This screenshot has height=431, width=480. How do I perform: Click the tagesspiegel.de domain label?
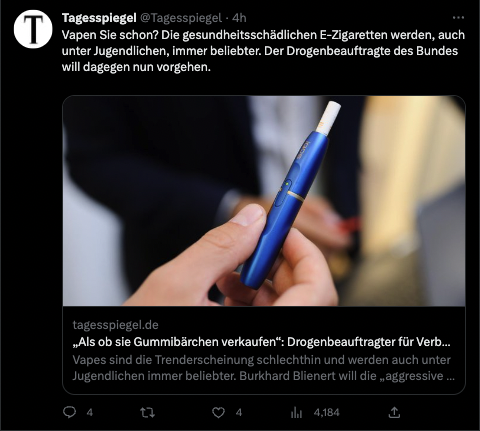(115, 325)
